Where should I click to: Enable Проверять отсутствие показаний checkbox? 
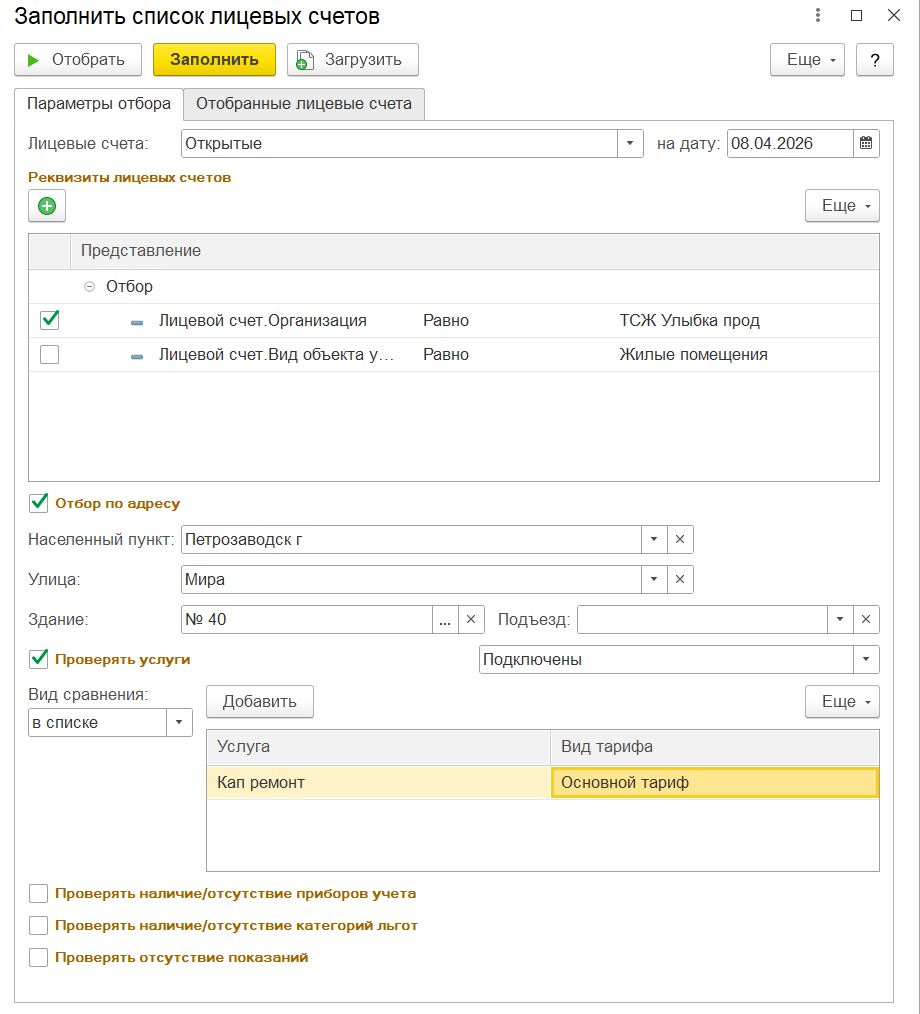tap(39, 957)
